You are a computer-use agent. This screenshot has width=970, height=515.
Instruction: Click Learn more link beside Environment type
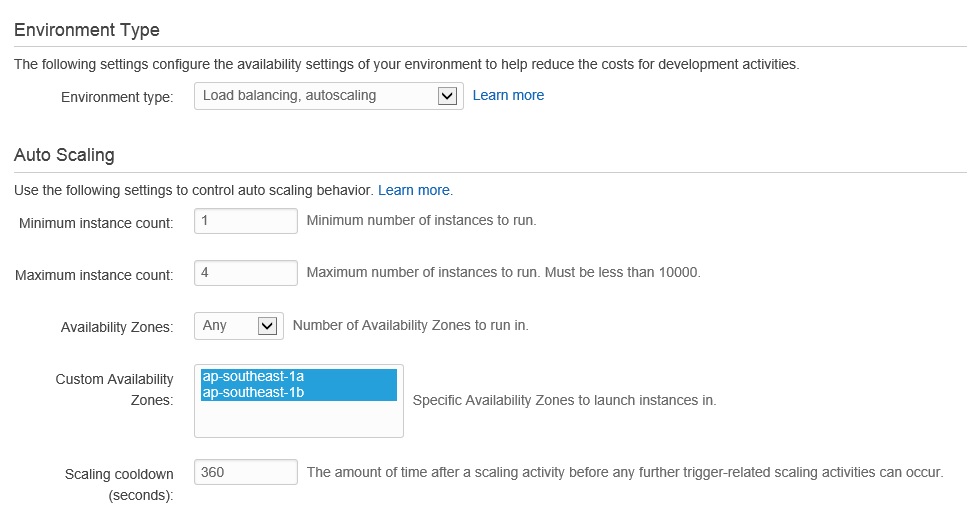pos(508,95)
